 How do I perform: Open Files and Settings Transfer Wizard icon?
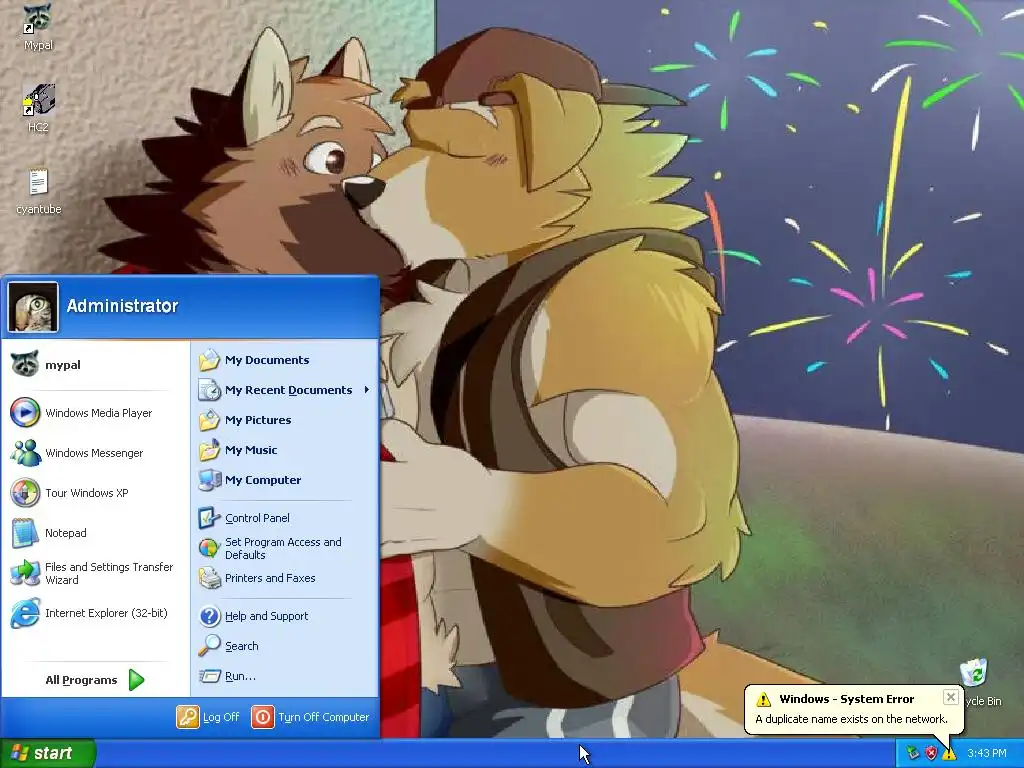tap(25, 573)
